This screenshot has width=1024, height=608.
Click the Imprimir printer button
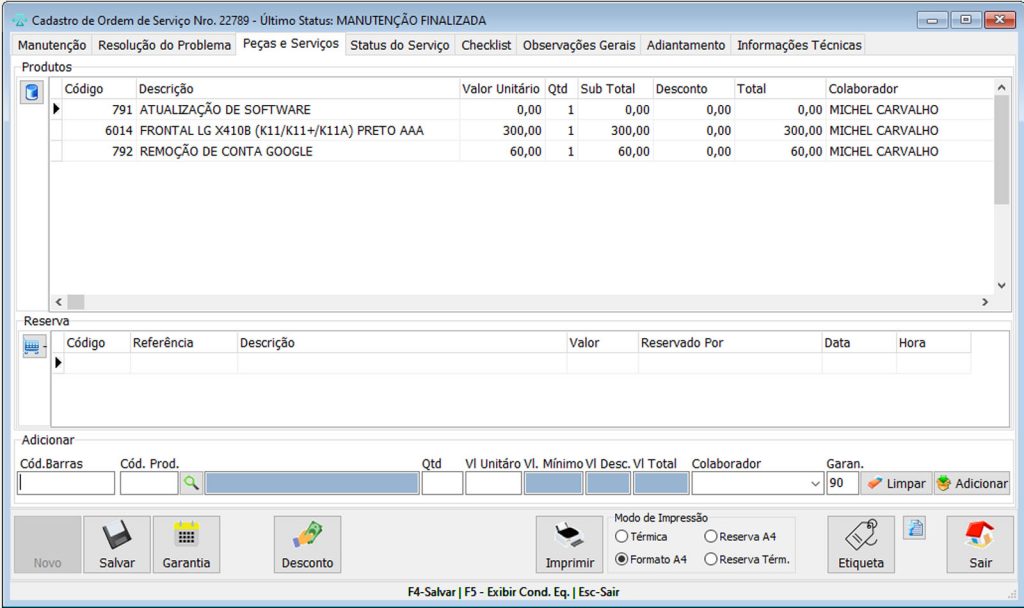569,545
